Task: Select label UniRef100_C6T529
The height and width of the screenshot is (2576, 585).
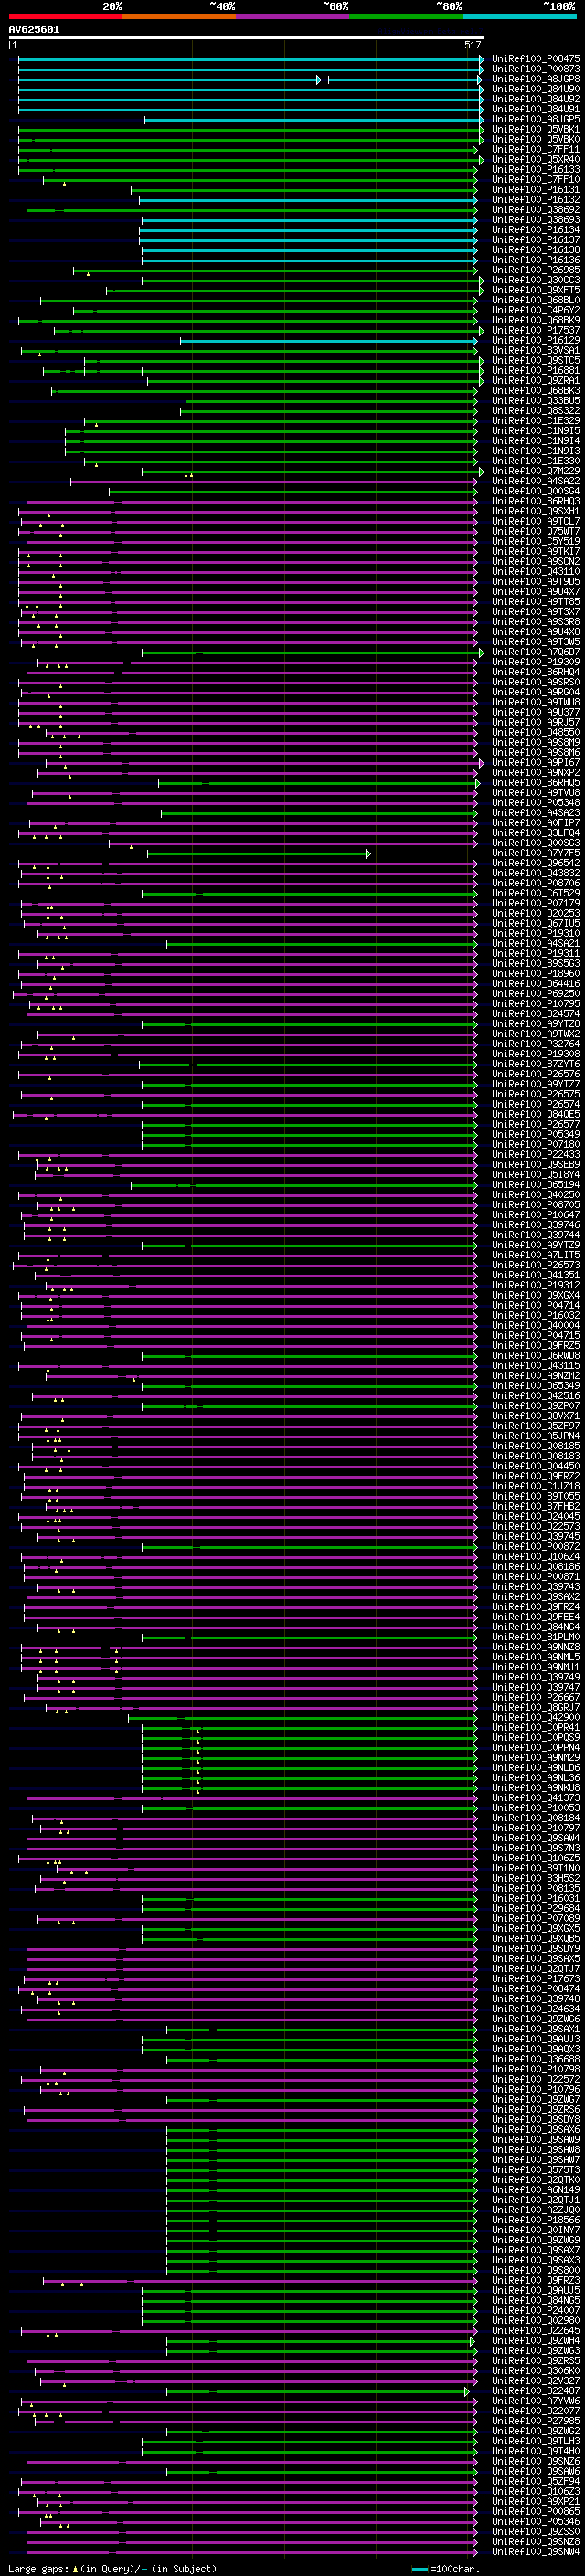Action: (535, 893)
